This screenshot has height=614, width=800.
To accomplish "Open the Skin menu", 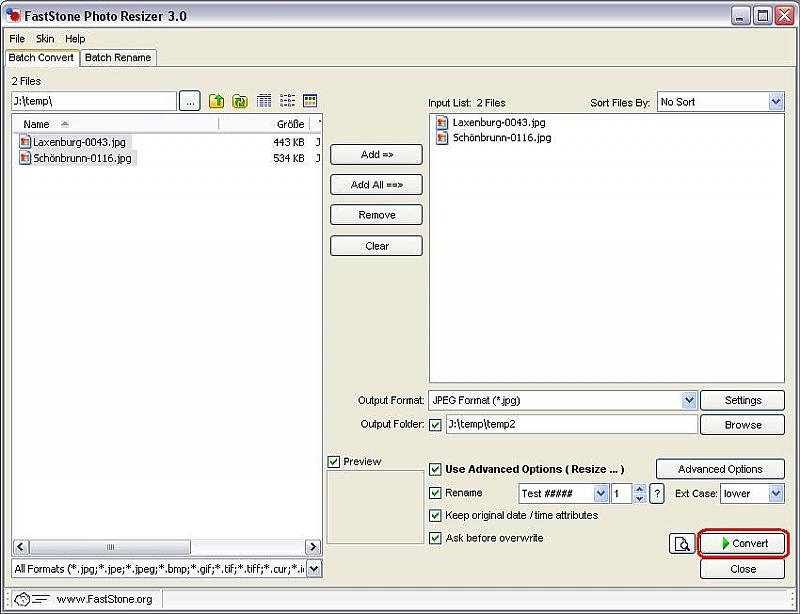I will coord(45,39).
